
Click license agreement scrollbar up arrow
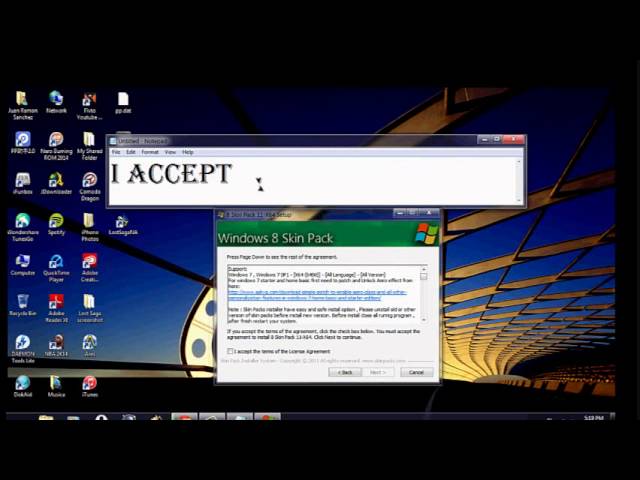[x=424, y=269]
